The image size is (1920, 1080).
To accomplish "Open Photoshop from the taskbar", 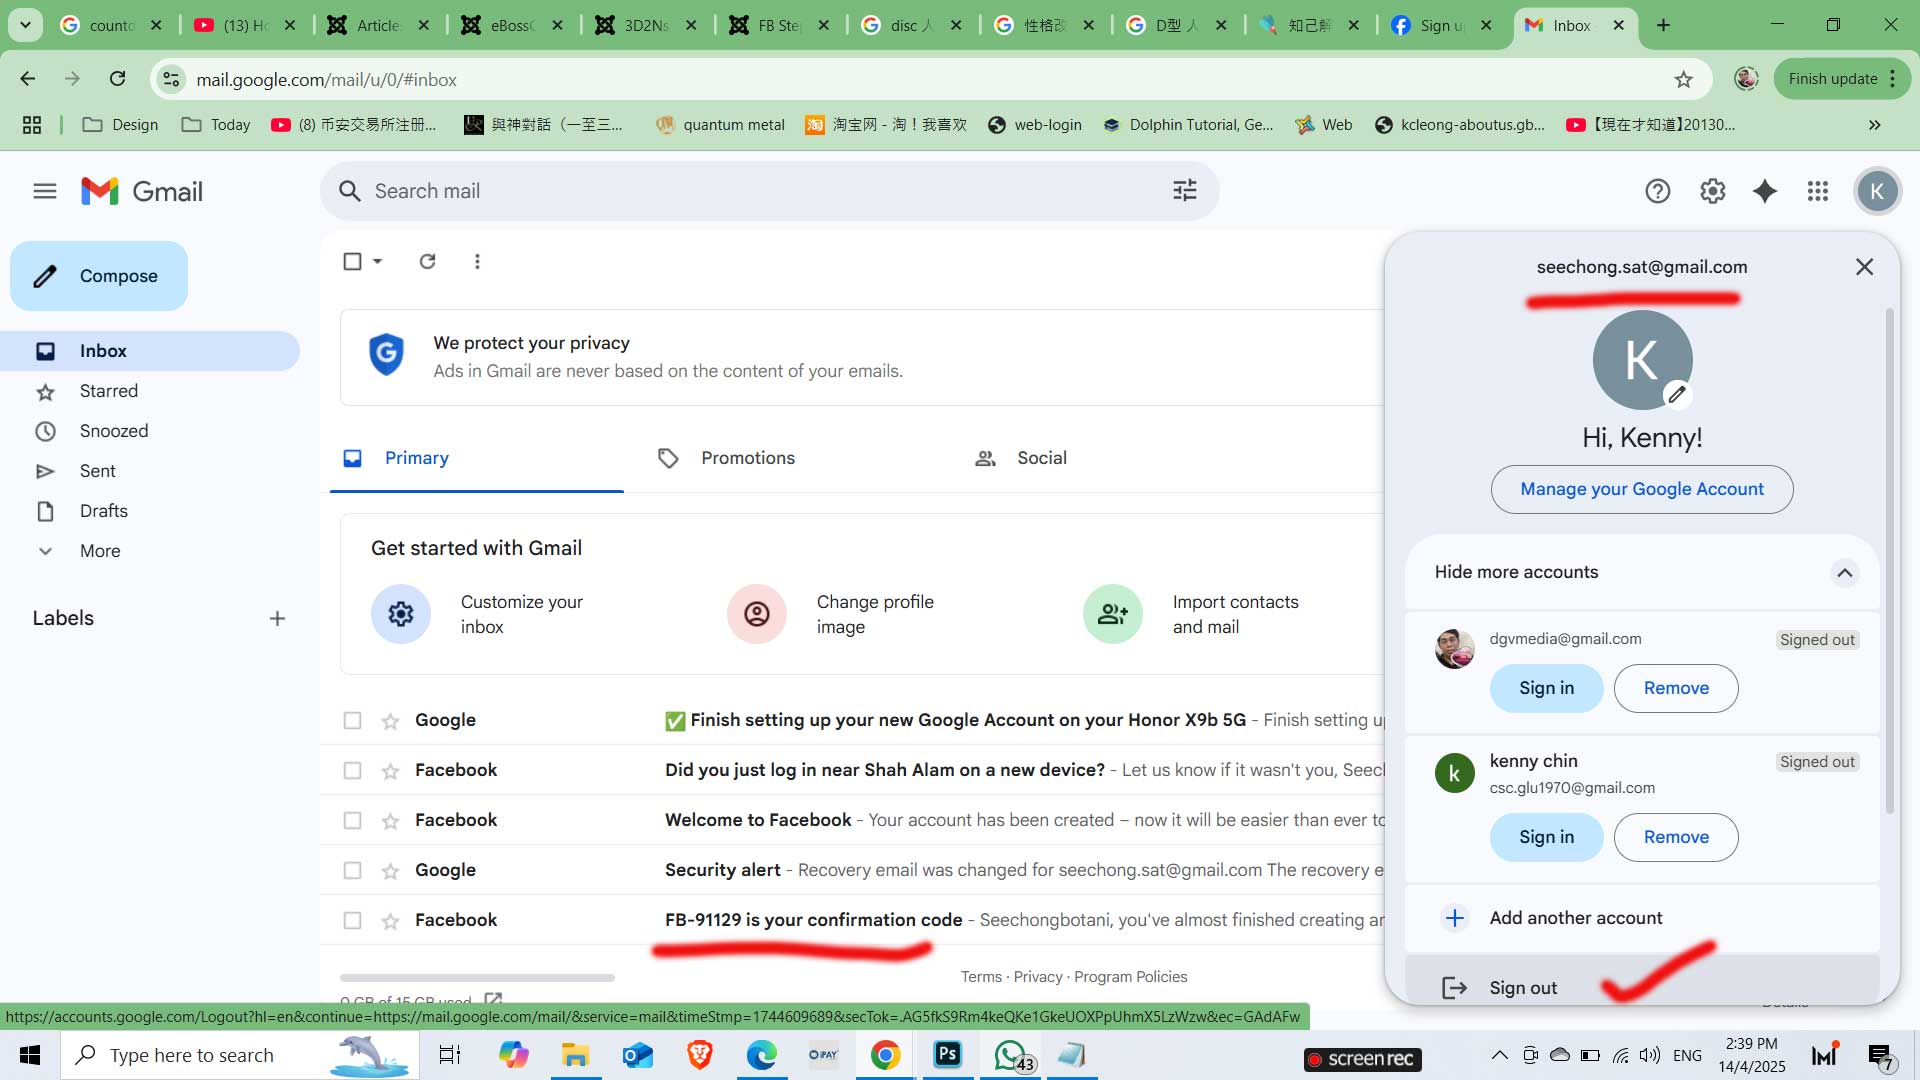I will (x=947, y=1055).
